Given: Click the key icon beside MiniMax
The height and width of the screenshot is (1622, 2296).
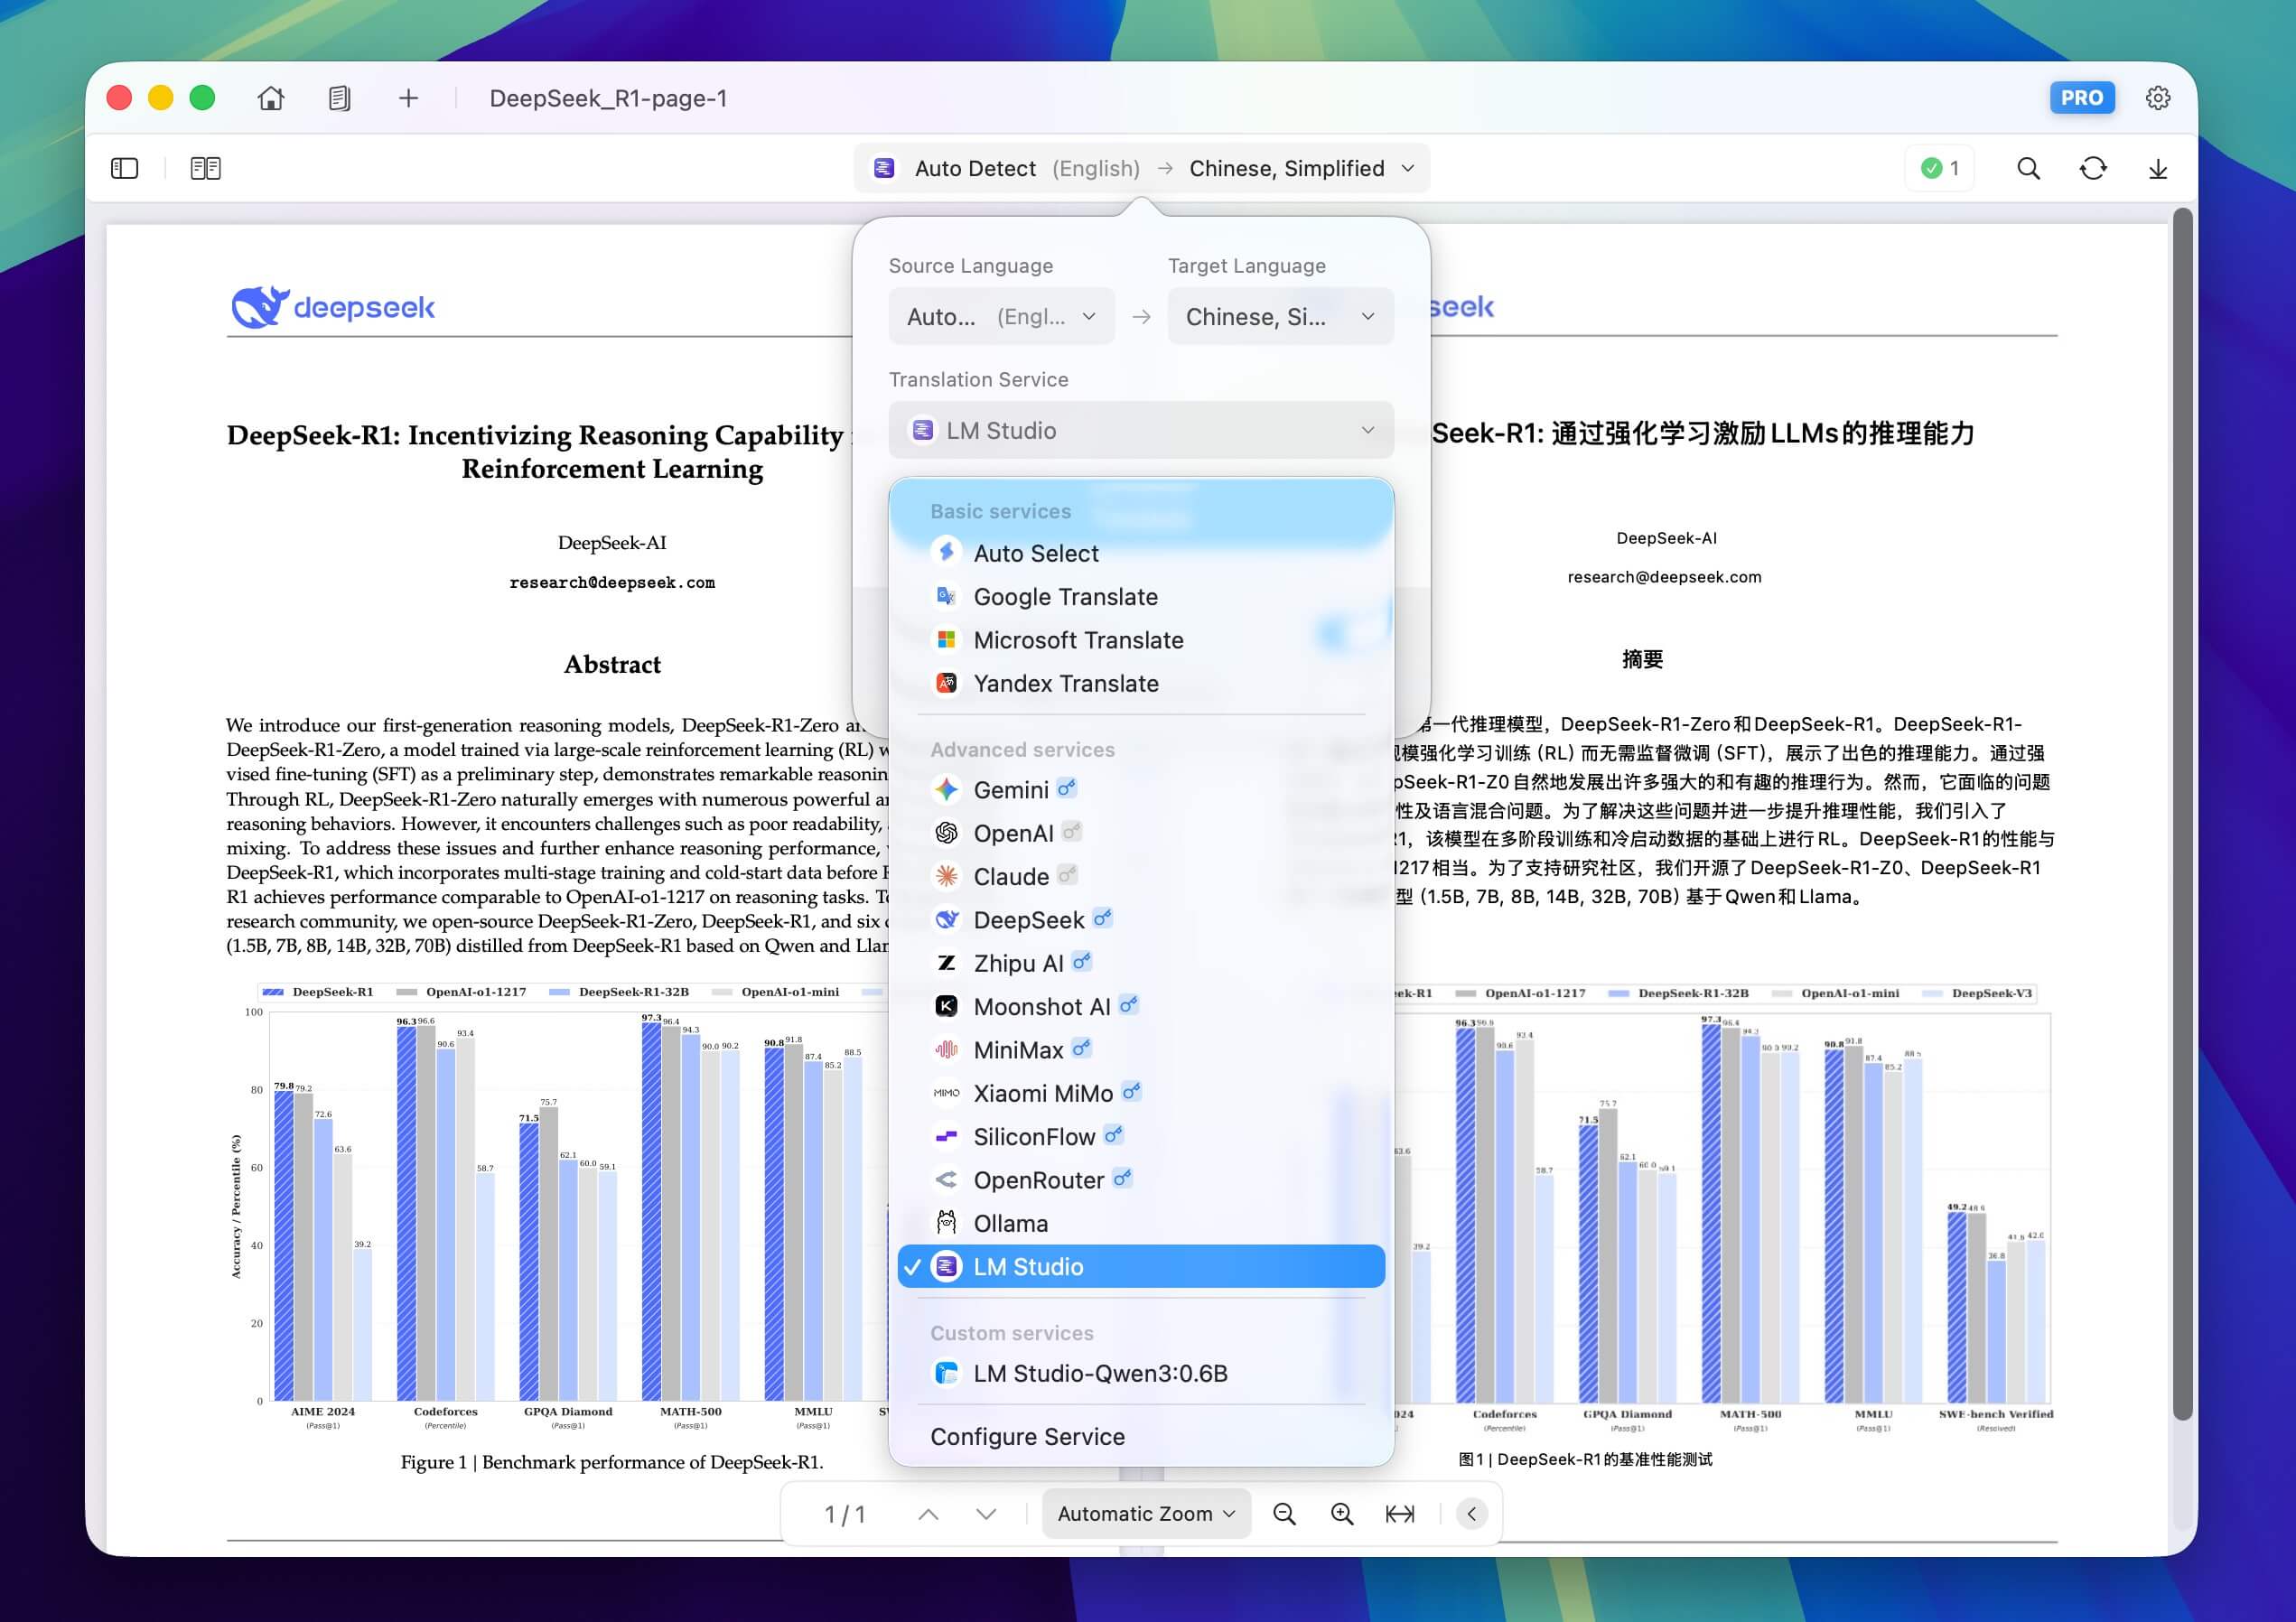Looking at the screenshot, I should [x=1082, y=1048].
